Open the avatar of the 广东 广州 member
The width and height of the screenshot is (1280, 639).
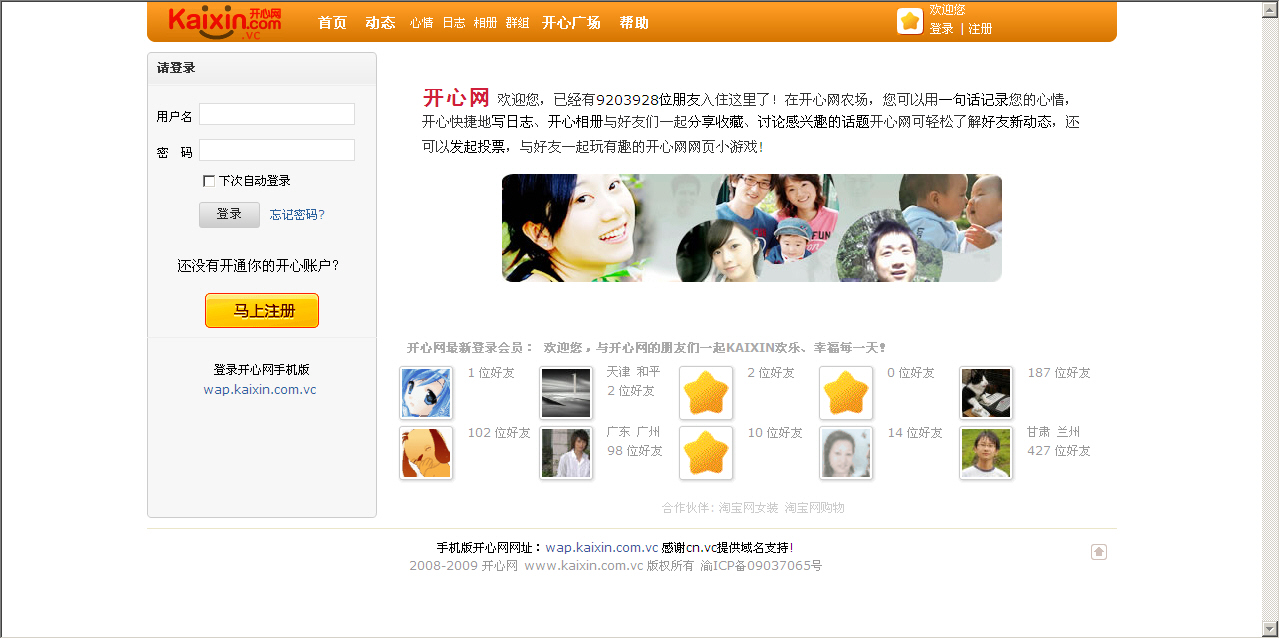(566, 453)
